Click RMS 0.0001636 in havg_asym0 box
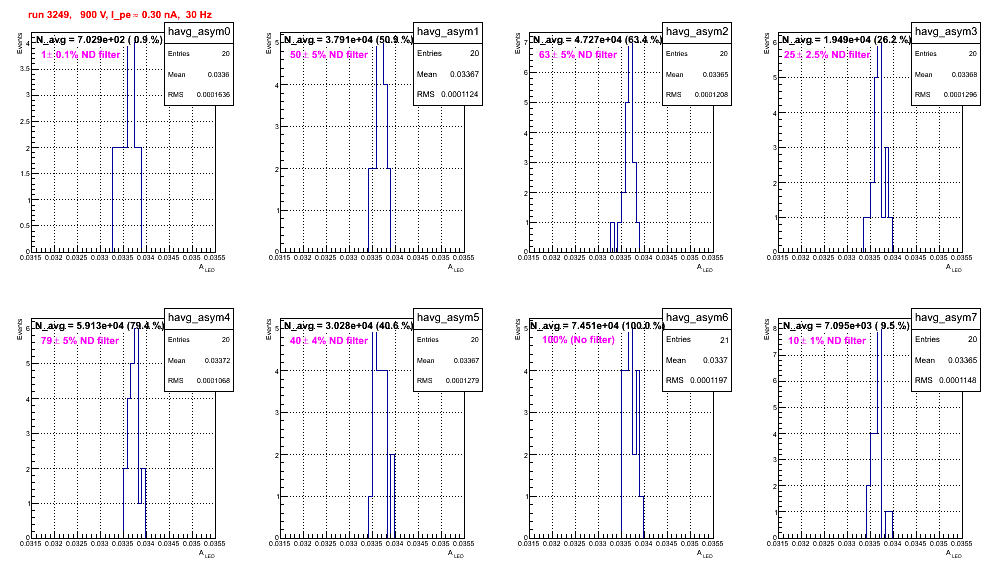The height and width of the screenshot is (572, 996). coord(199,94)
